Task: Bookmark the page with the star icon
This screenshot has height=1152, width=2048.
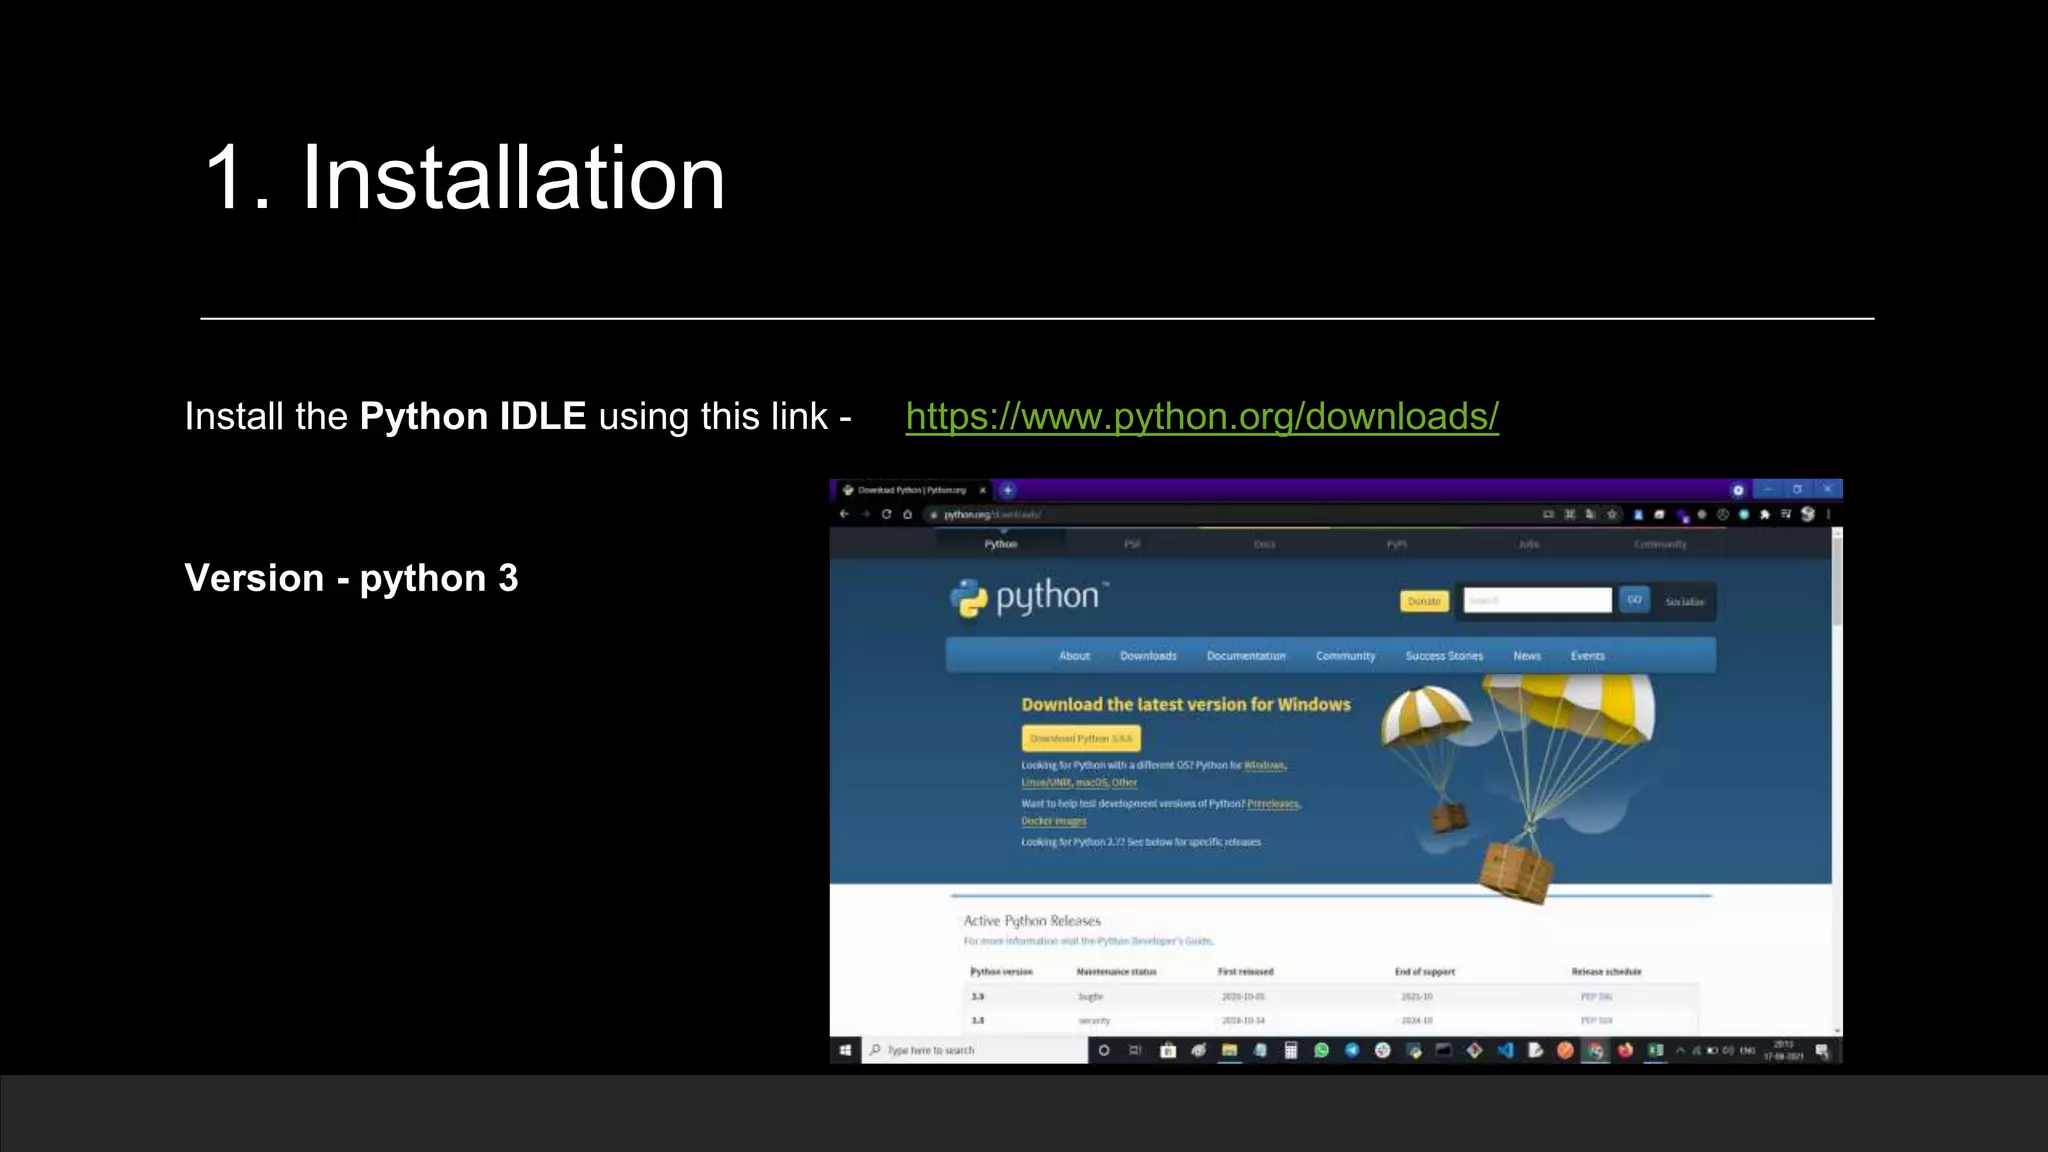Action: [x=1611, y=514]
